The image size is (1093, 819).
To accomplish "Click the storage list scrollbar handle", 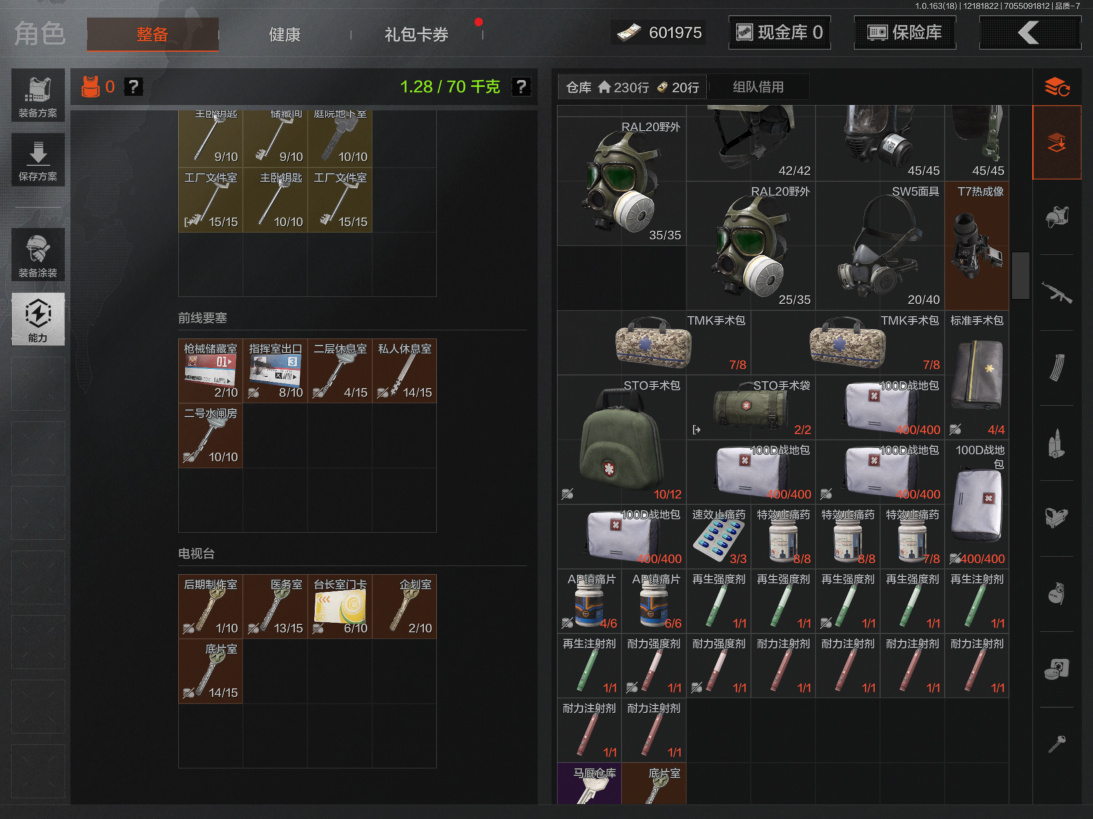I will pyautogui.click(x=1020, y=275).
